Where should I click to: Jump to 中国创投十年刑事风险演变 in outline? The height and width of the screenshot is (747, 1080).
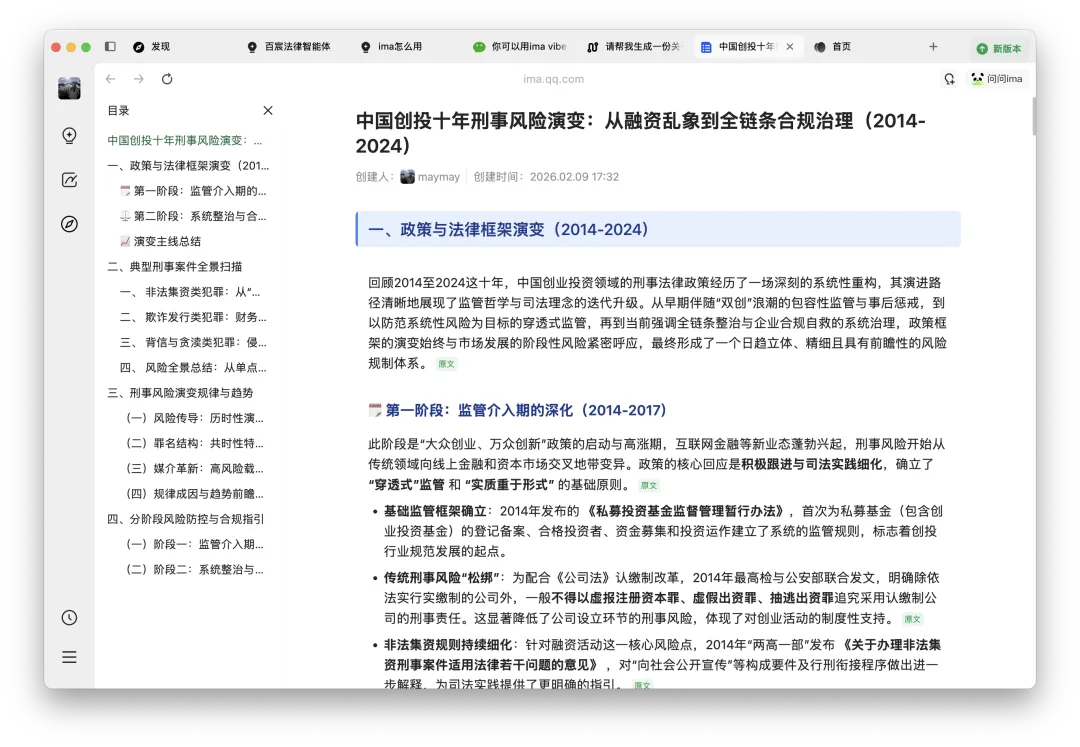click(185, 140)
